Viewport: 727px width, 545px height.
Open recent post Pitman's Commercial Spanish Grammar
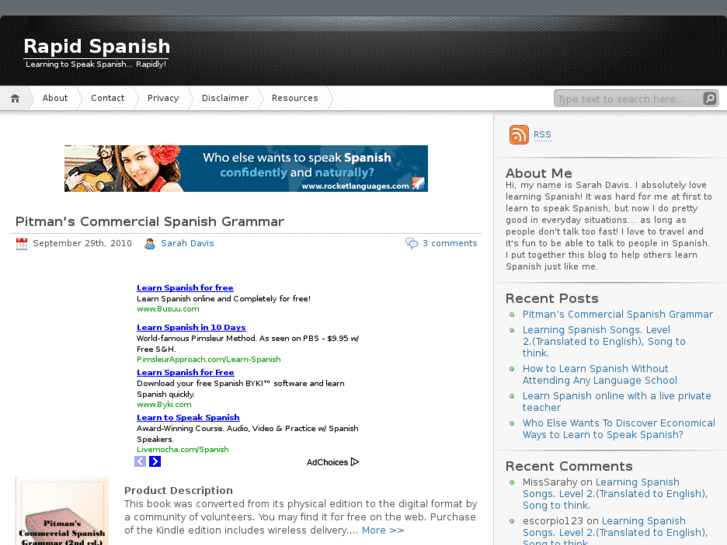[x=618, y=314]
